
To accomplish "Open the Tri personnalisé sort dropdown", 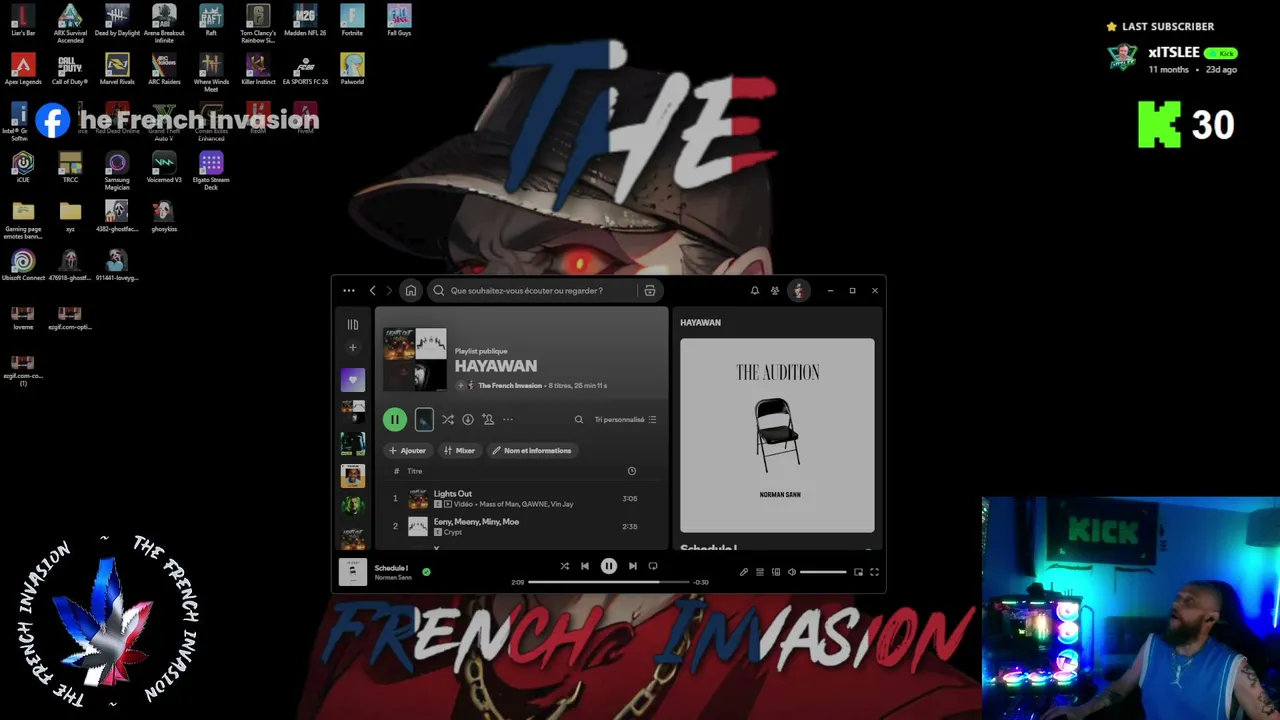I will (x=626, y=420).
